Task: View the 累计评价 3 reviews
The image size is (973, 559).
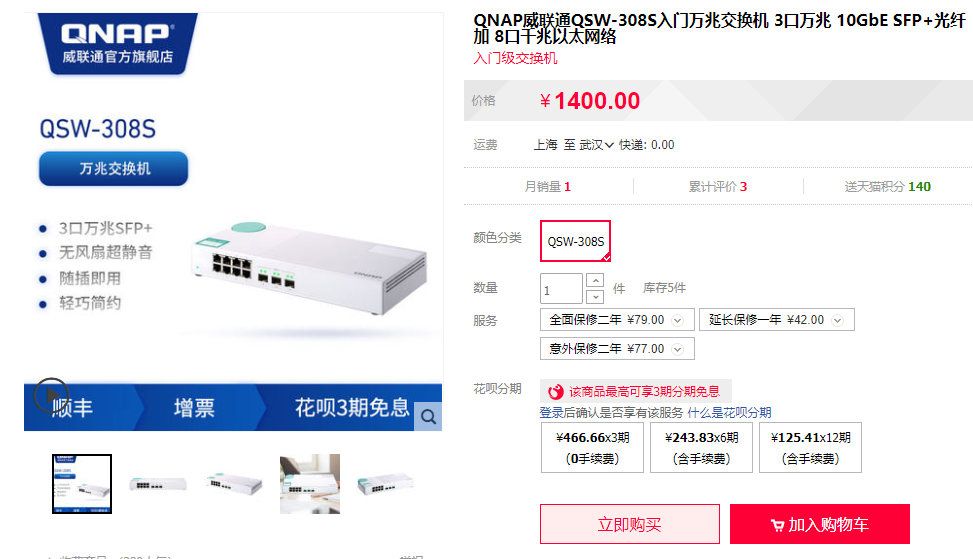Action: coord(718,186)
